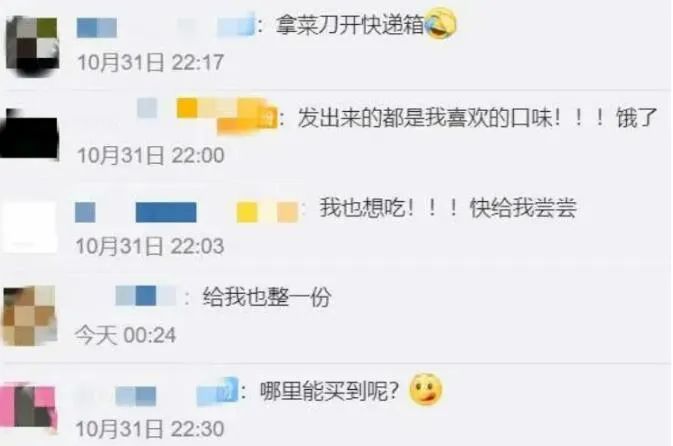Open the avatar of the 拿菜刀开快递箱 commenter
The width and height of the screenshot is (673, 446).
[x=32, y=46]
